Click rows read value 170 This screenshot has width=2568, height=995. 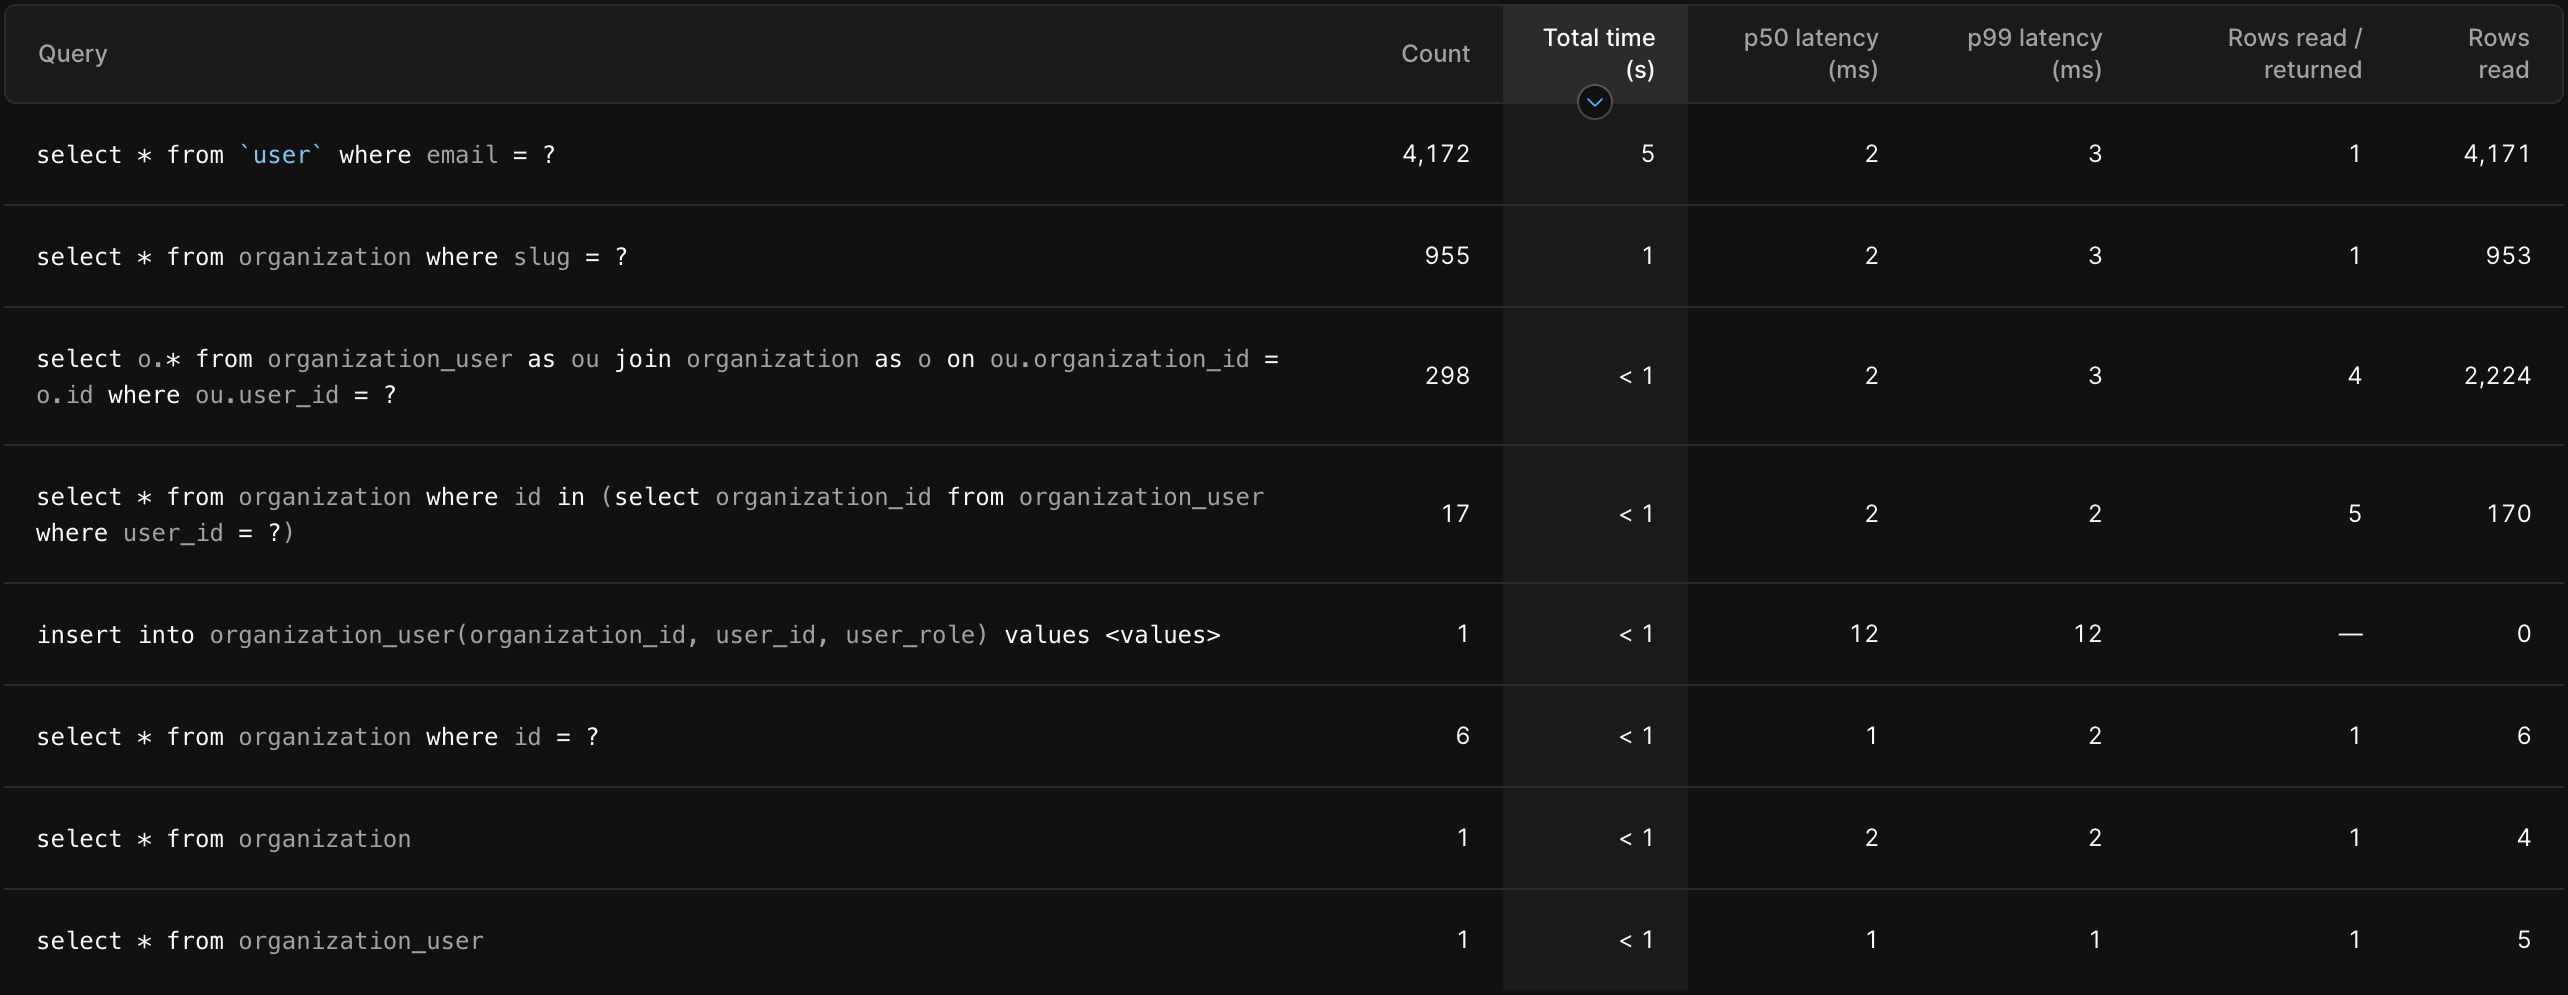[x=2508, y=514]
